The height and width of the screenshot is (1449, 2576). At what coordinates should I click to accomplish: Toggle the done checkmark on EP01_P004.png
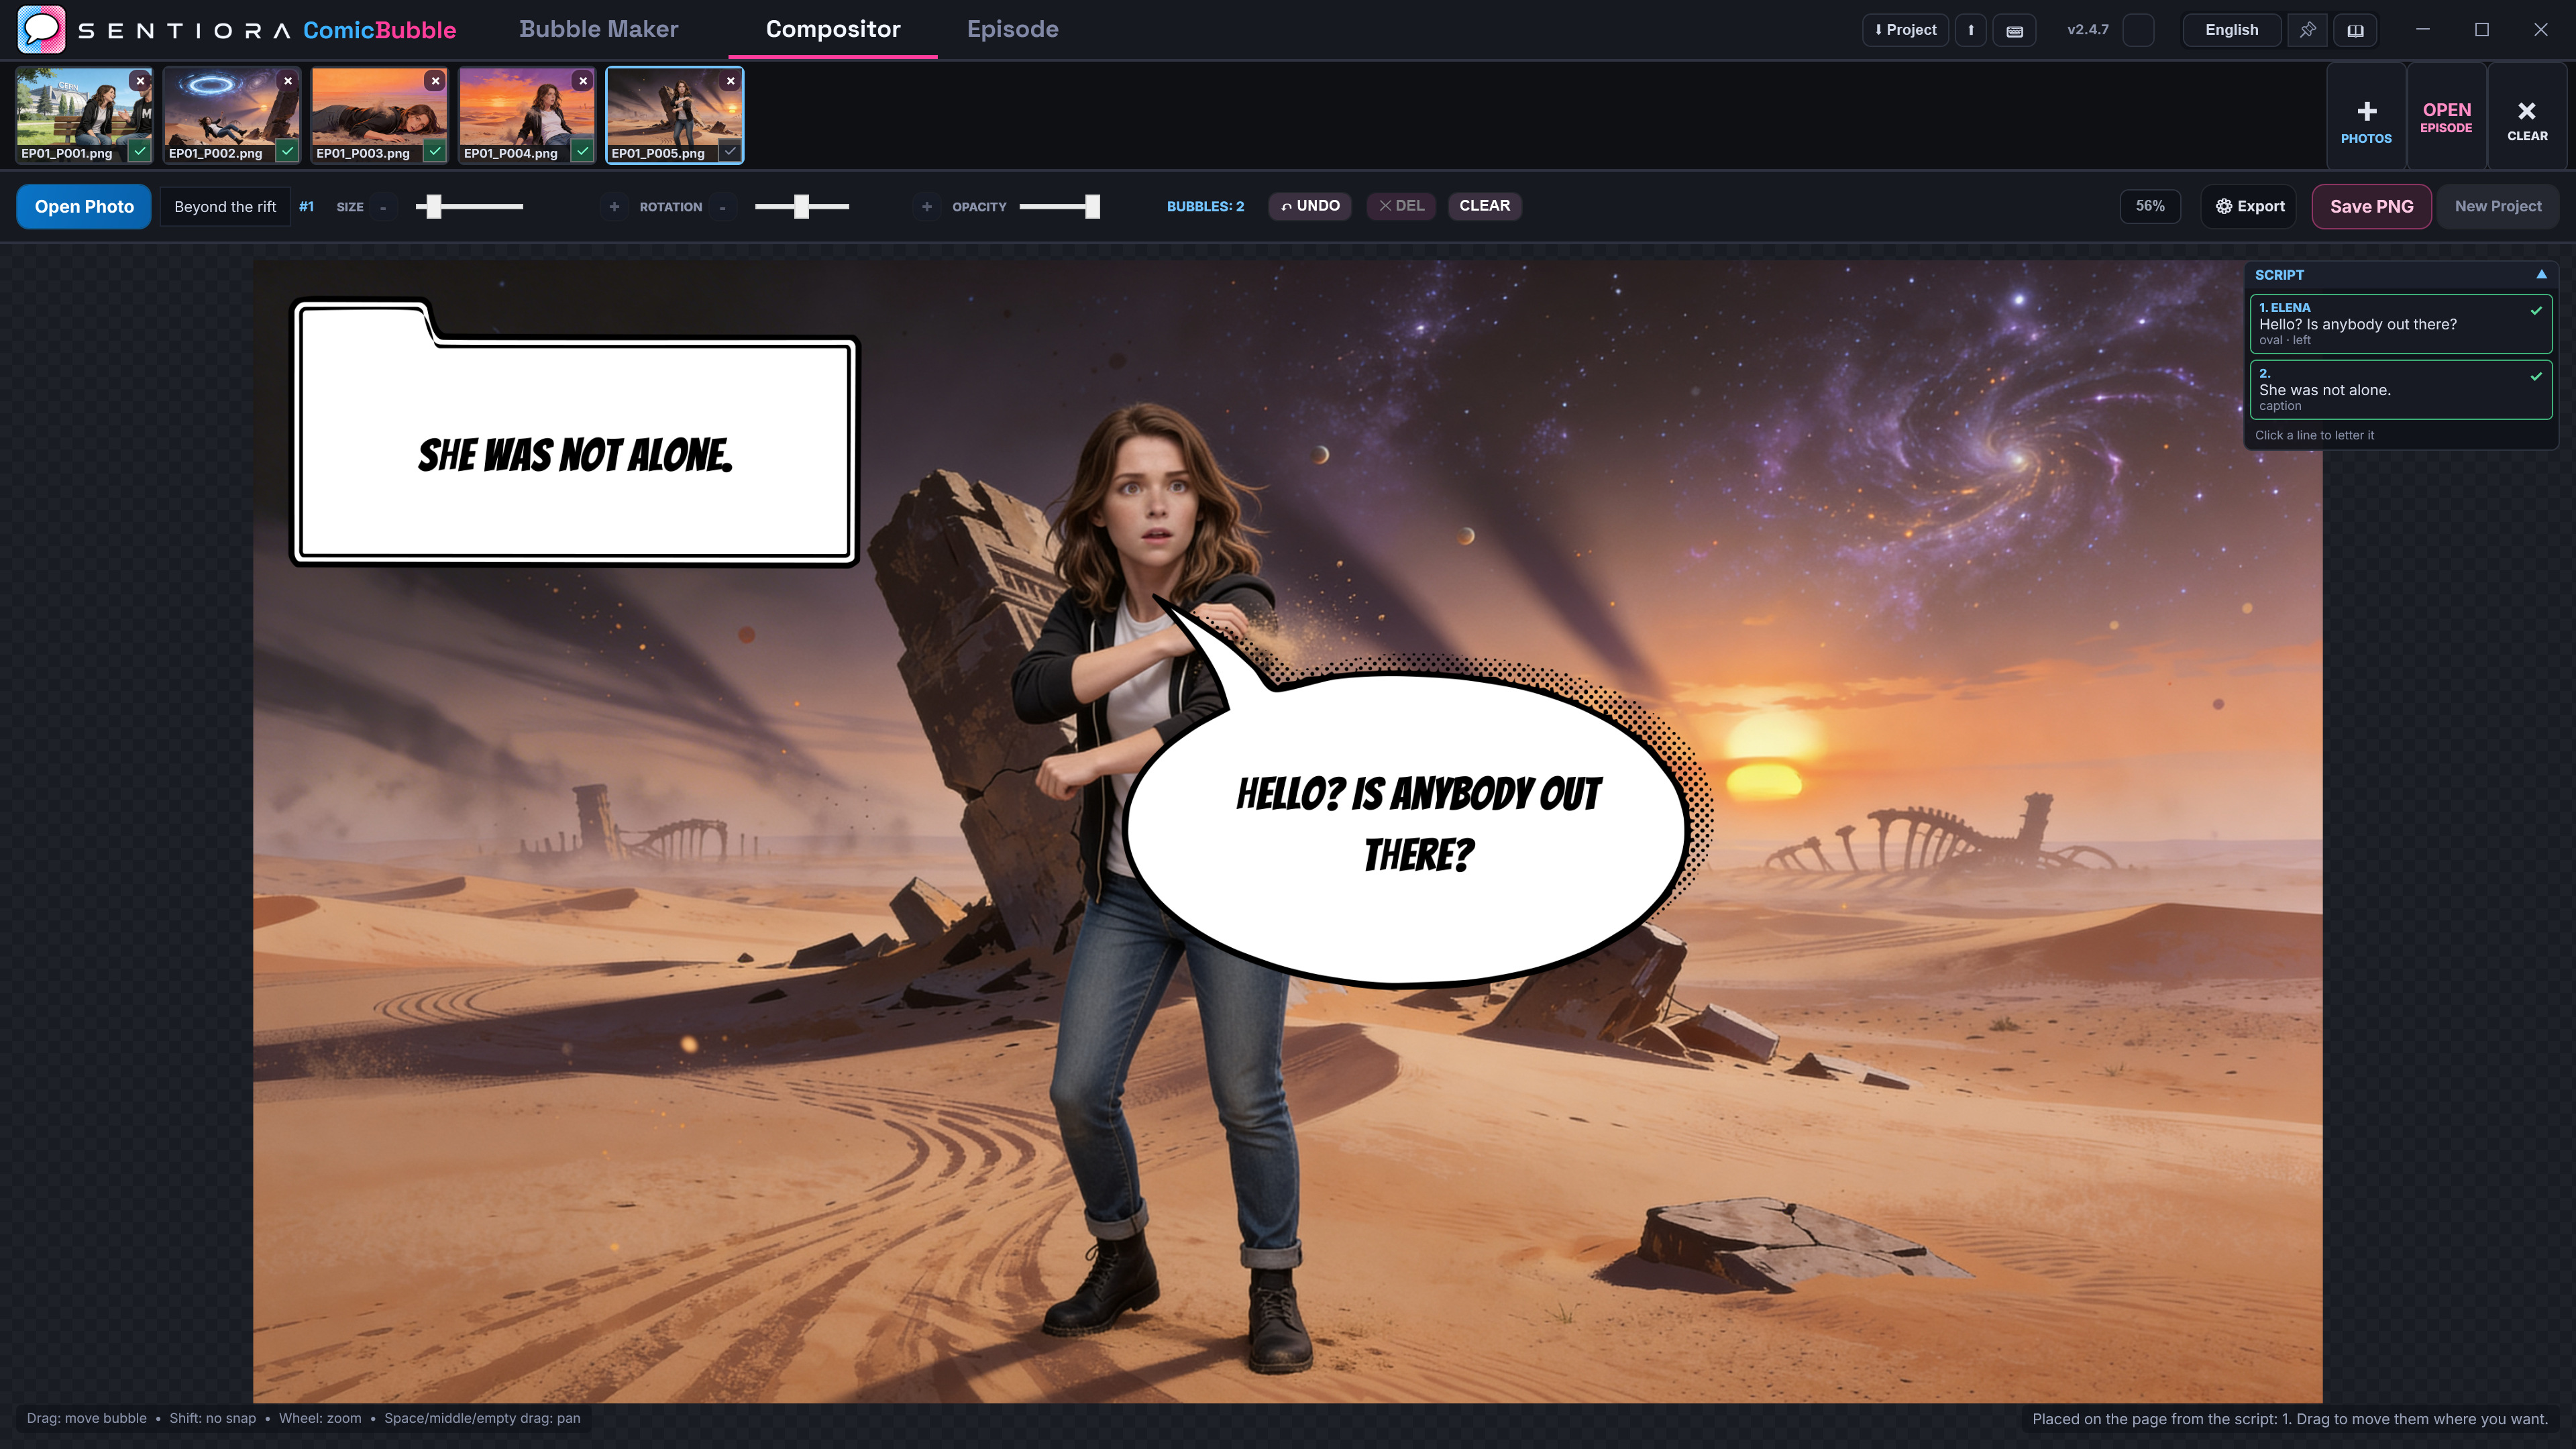(x=583, y=151)
